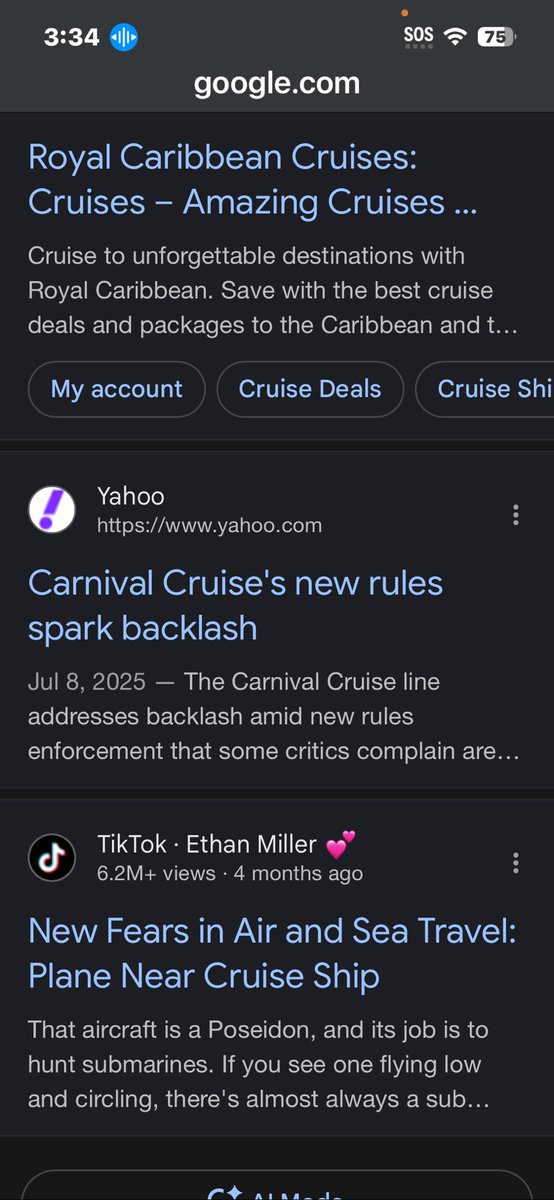Viewport: 554px width, 1200px height.
Task: Tap the Yahoo site logo icon
Action: tap(53, 509)
